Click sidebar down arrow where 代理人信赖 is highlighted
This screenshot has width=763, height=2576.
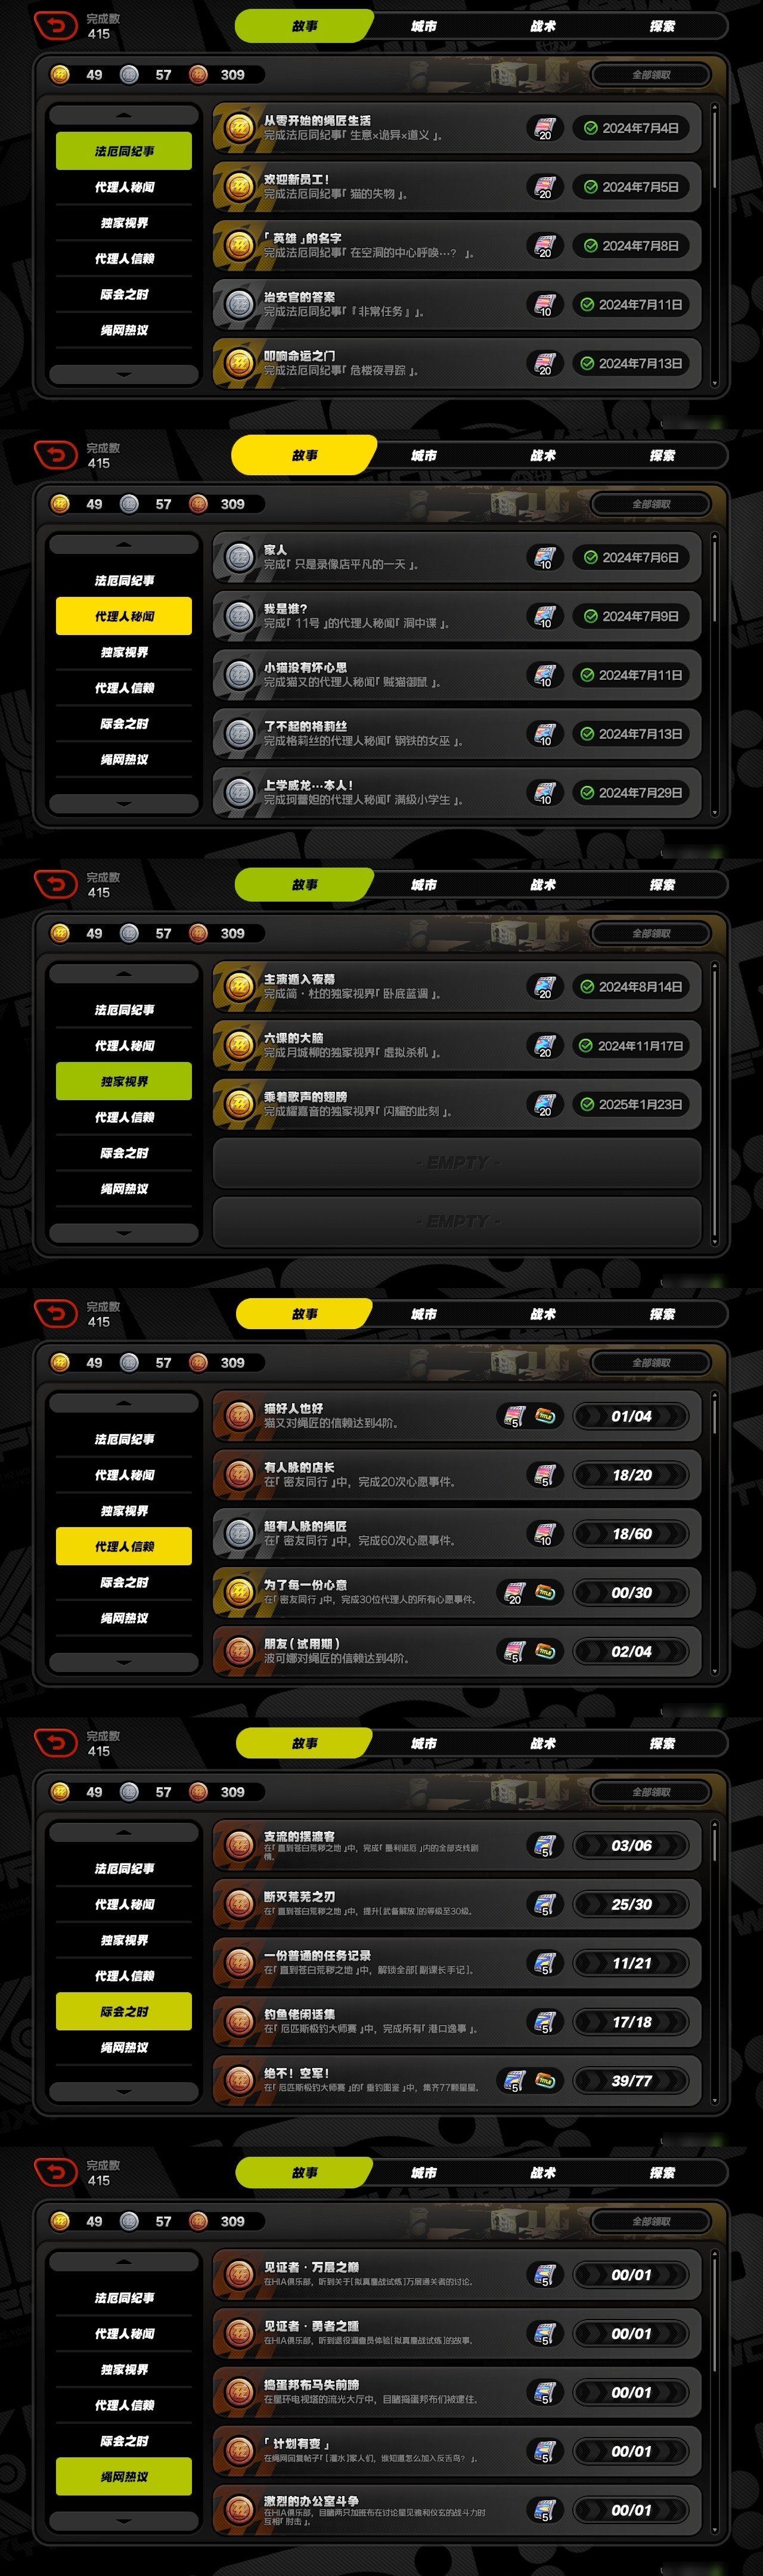124,1662
